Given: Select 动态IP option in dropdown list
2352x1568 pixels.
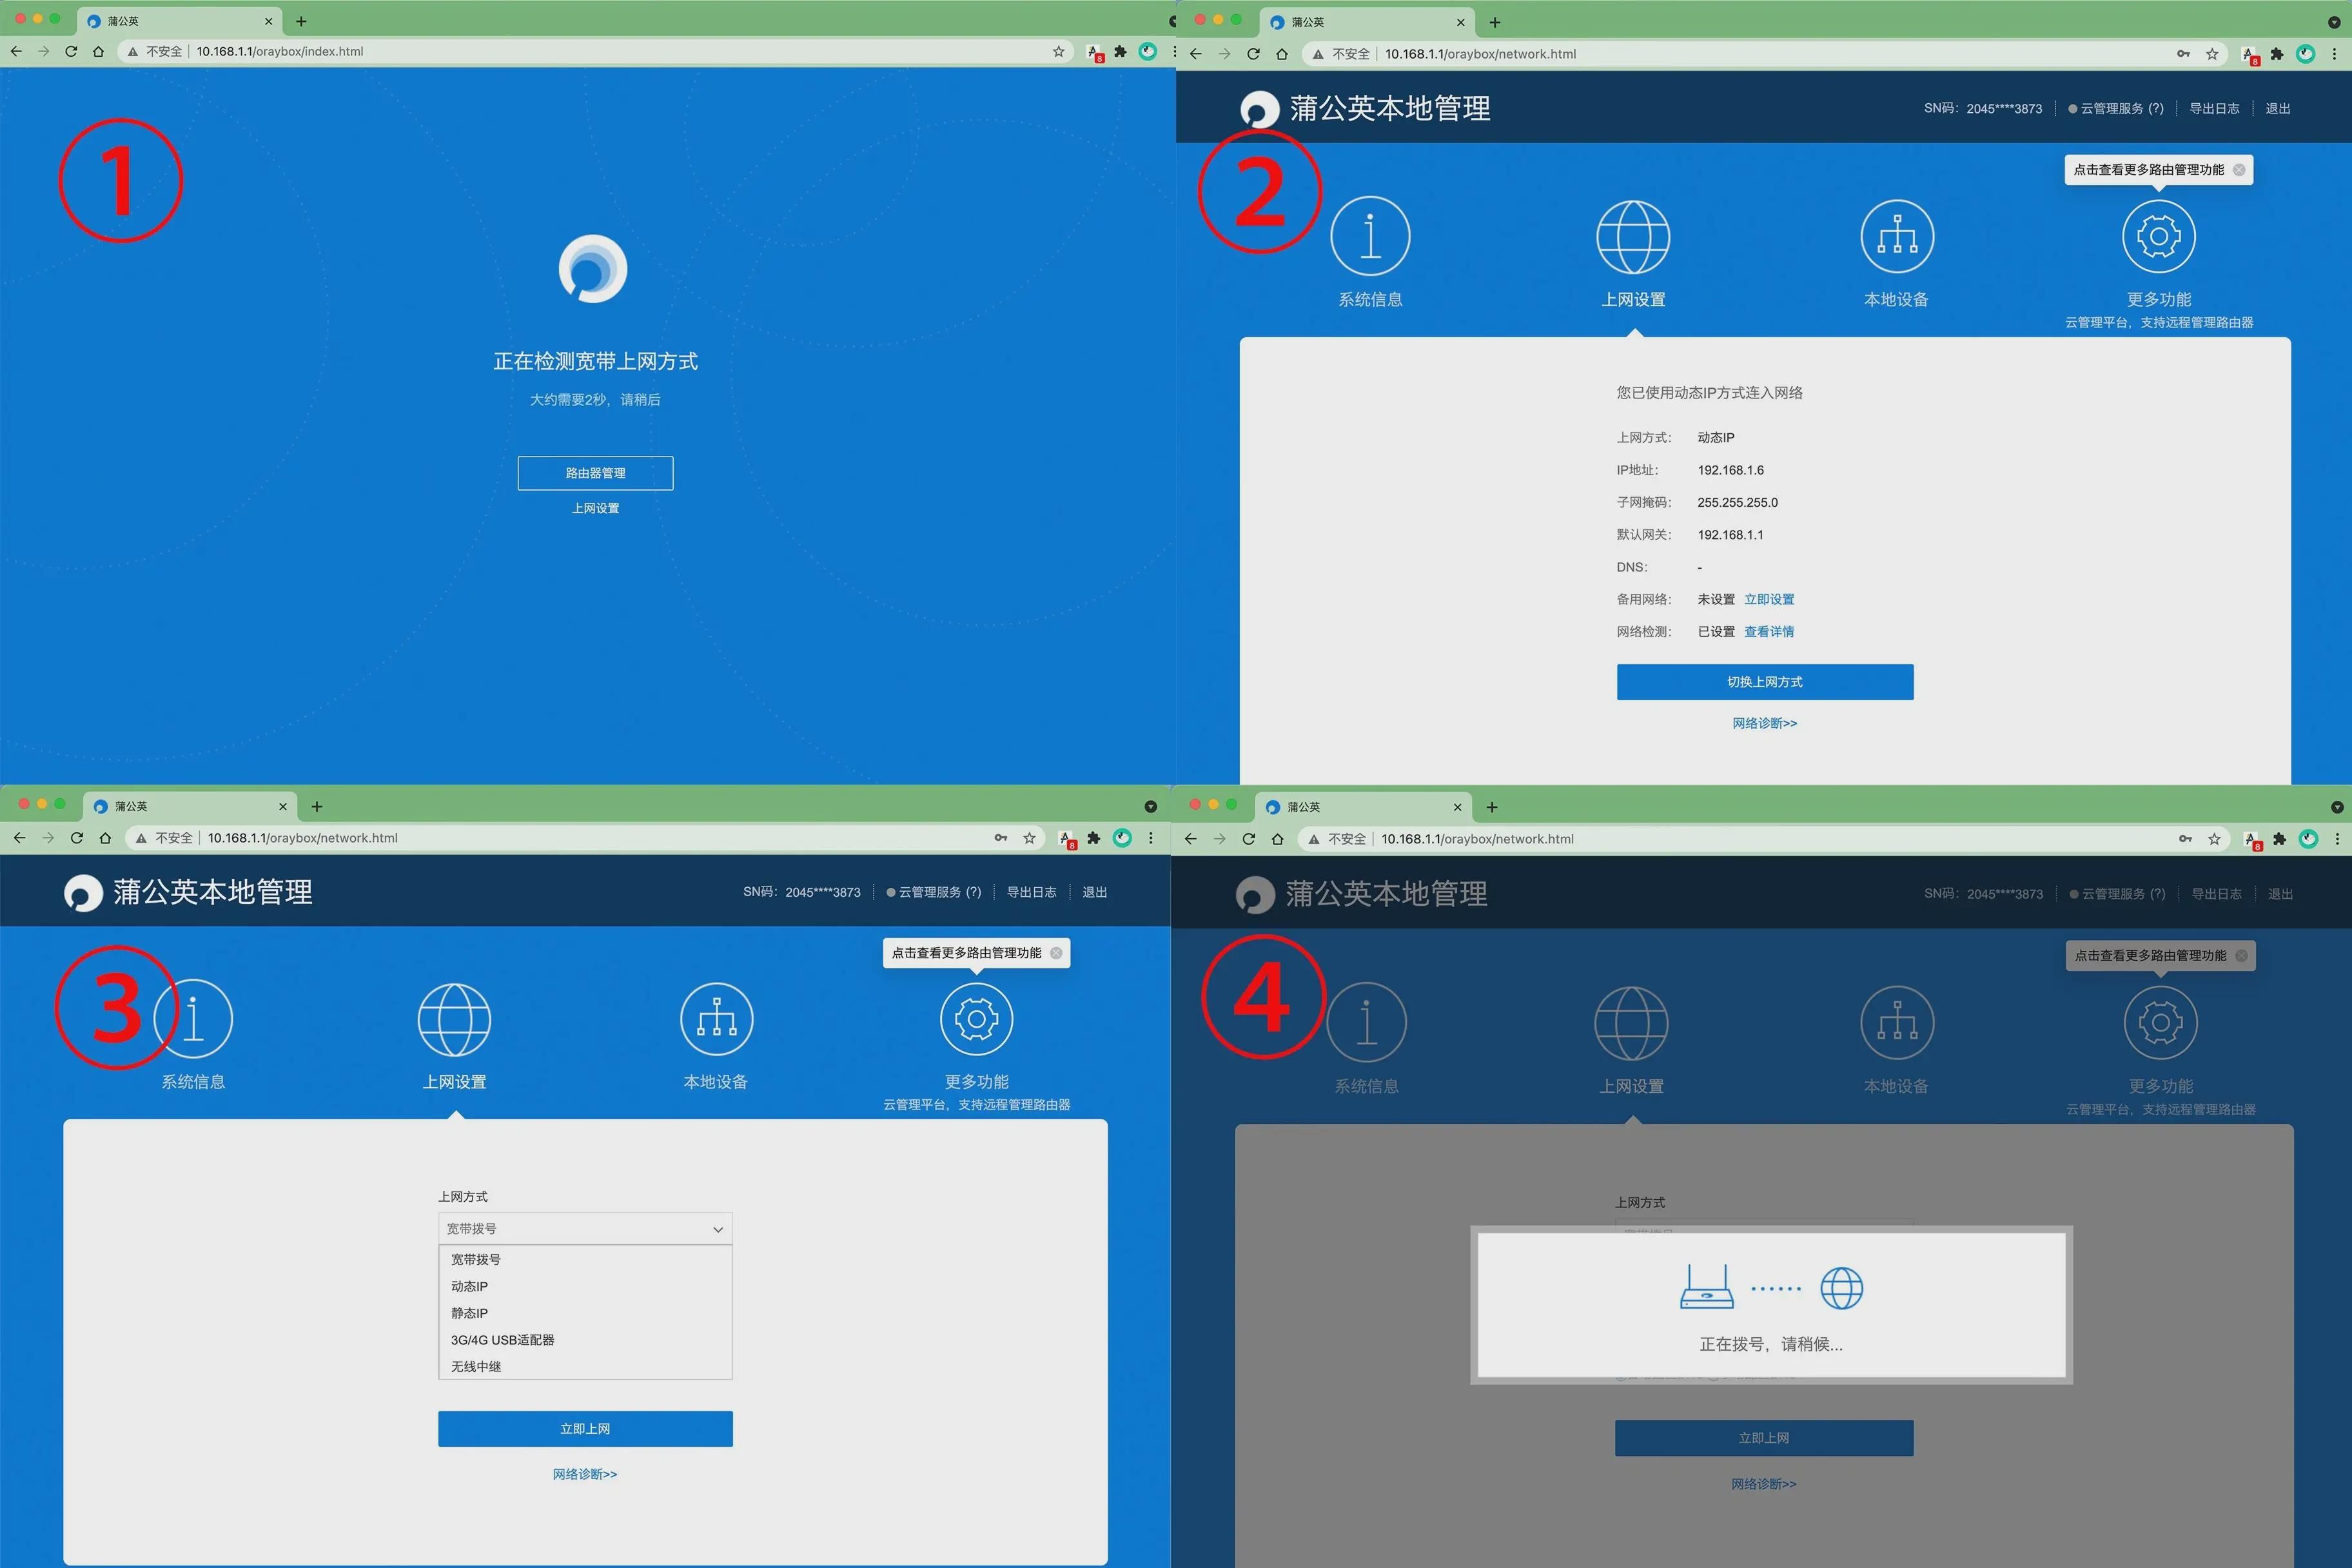Looking at the screenshot, I should tap(585, 1286).
